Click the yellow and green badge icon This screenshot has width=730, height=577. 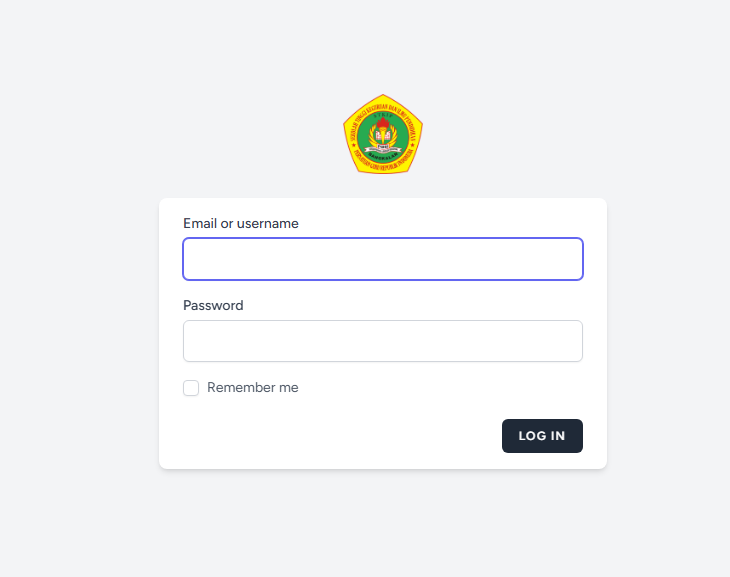coord(383,135)
